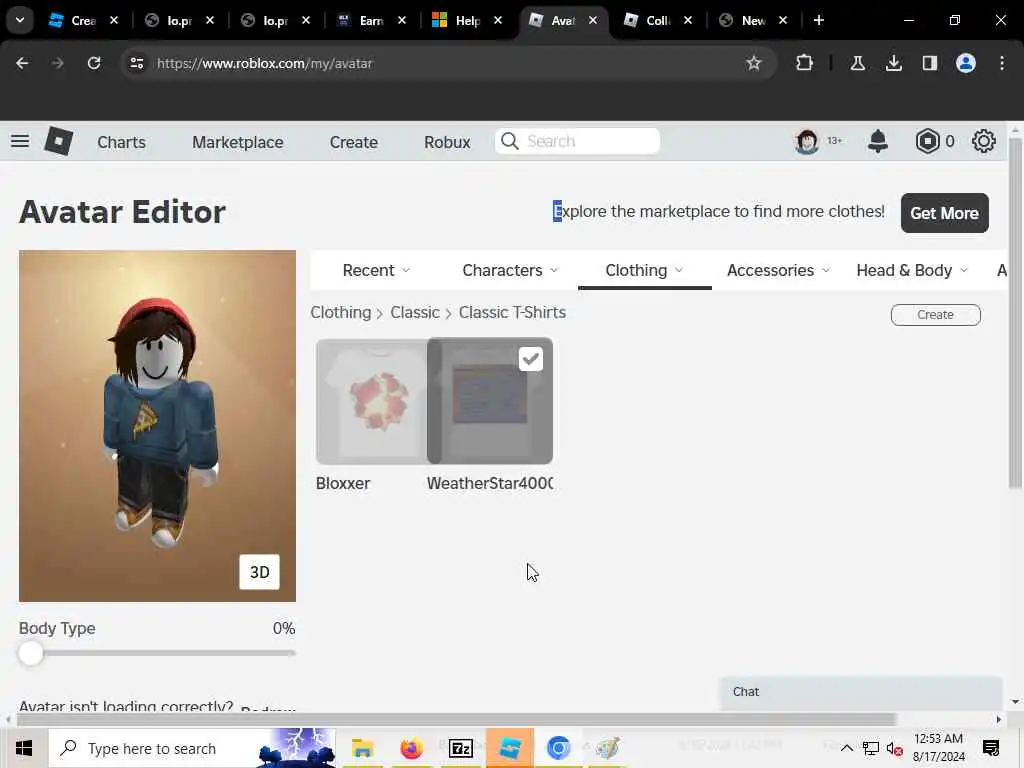Open the profile avatar headshot

[x=807, y=141]
